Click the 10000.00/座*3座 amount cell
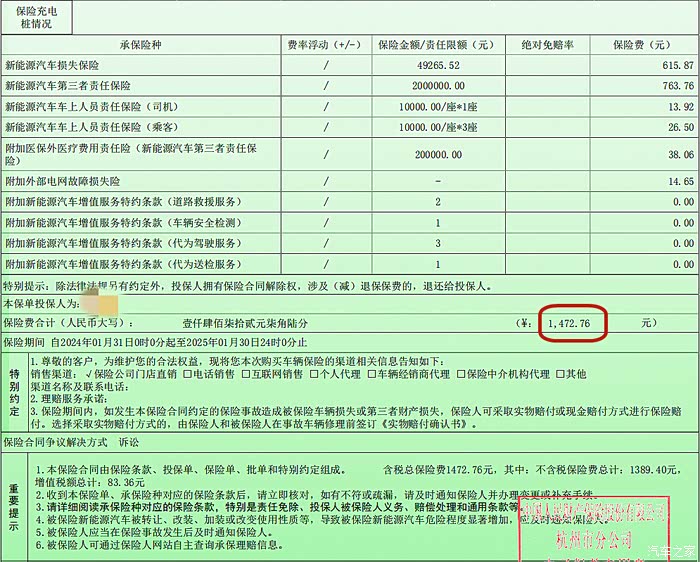Image resolution: width=700 pixels, height=562 pixels. point(438,127)
